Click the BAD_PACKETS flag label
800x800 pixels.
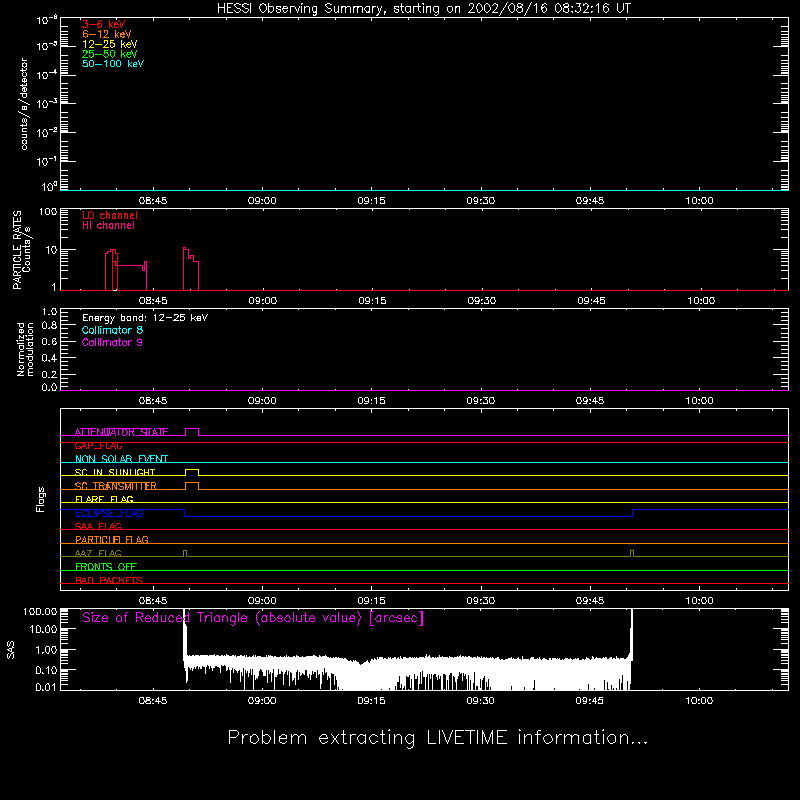pyautogui.click(x=109, y=581)
